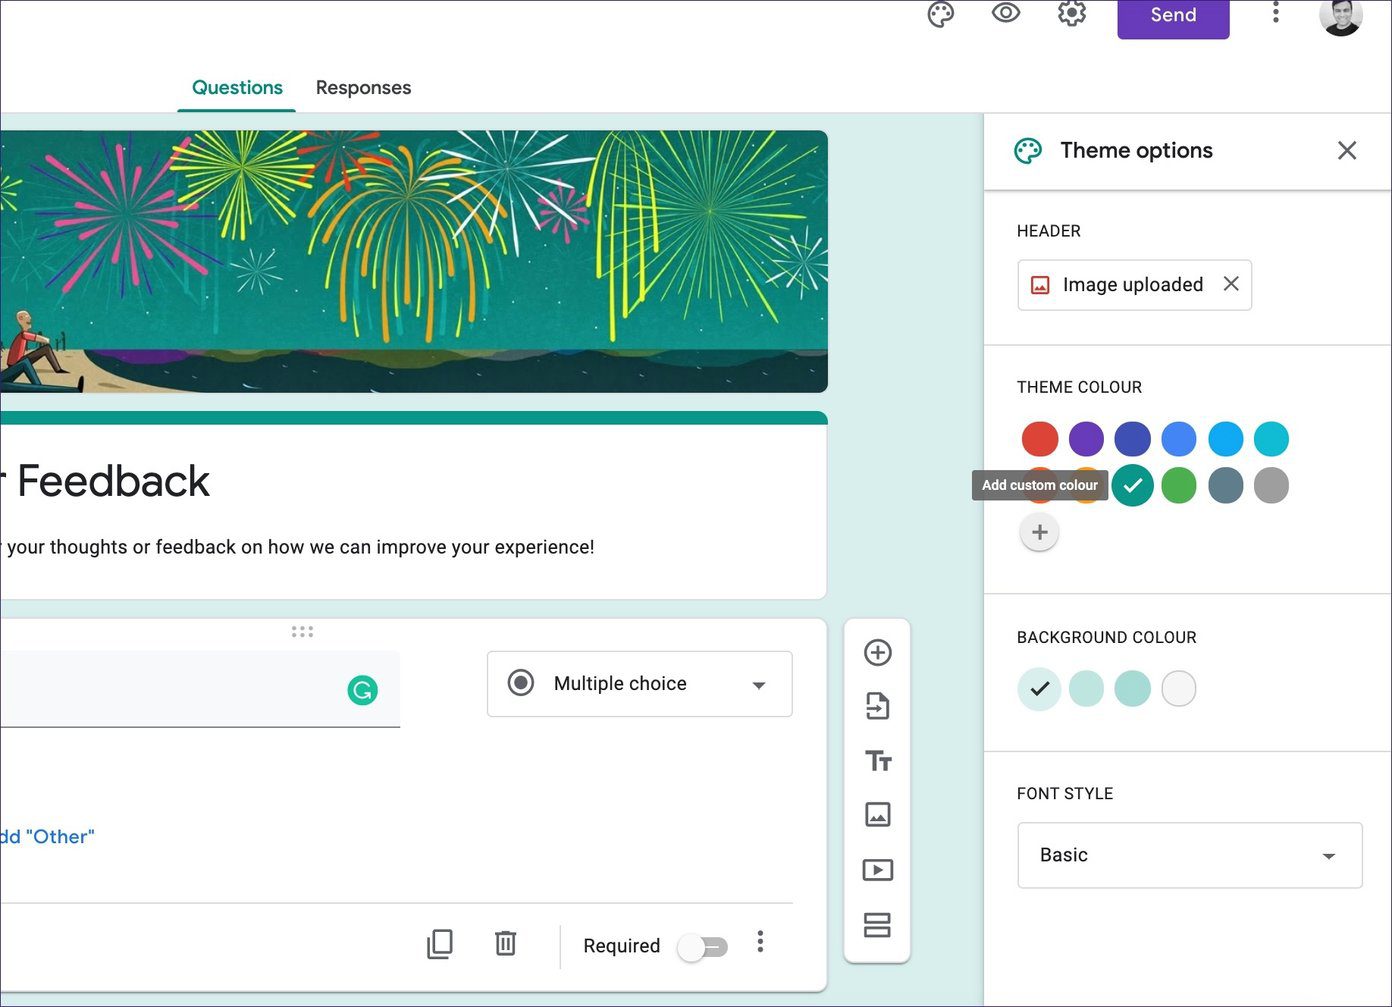Select the blue-grey theme colour
The width and height of the screenshot is (1392, 1007).
click(x=1225, y=485)
